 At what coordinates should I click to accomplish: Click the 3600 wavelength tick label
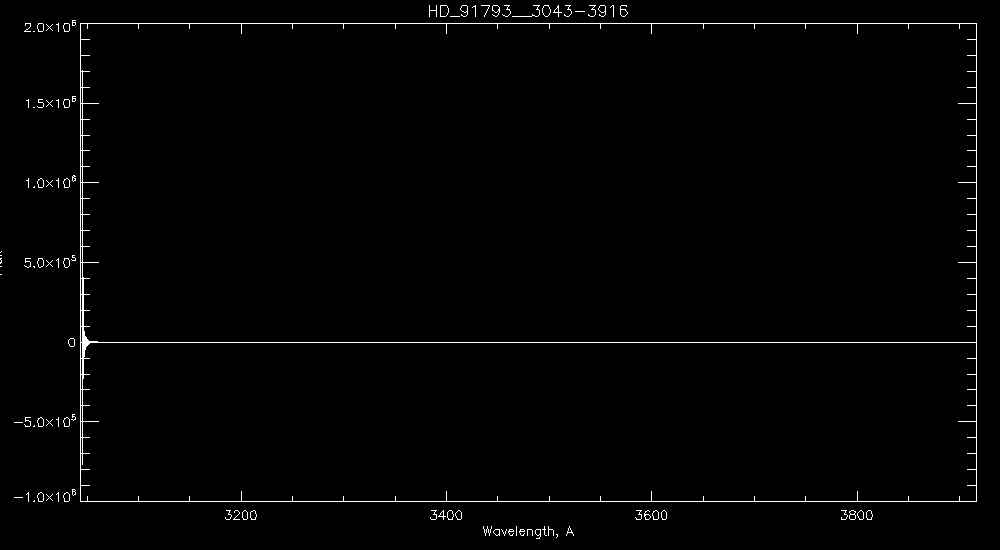pyautogui.click(x=651, y=515)
